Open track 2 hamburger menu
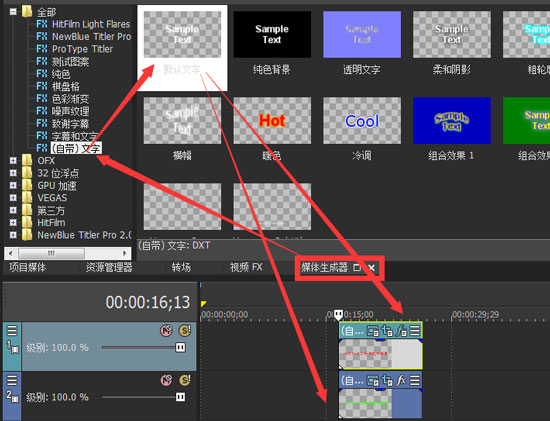 [12, 380]
